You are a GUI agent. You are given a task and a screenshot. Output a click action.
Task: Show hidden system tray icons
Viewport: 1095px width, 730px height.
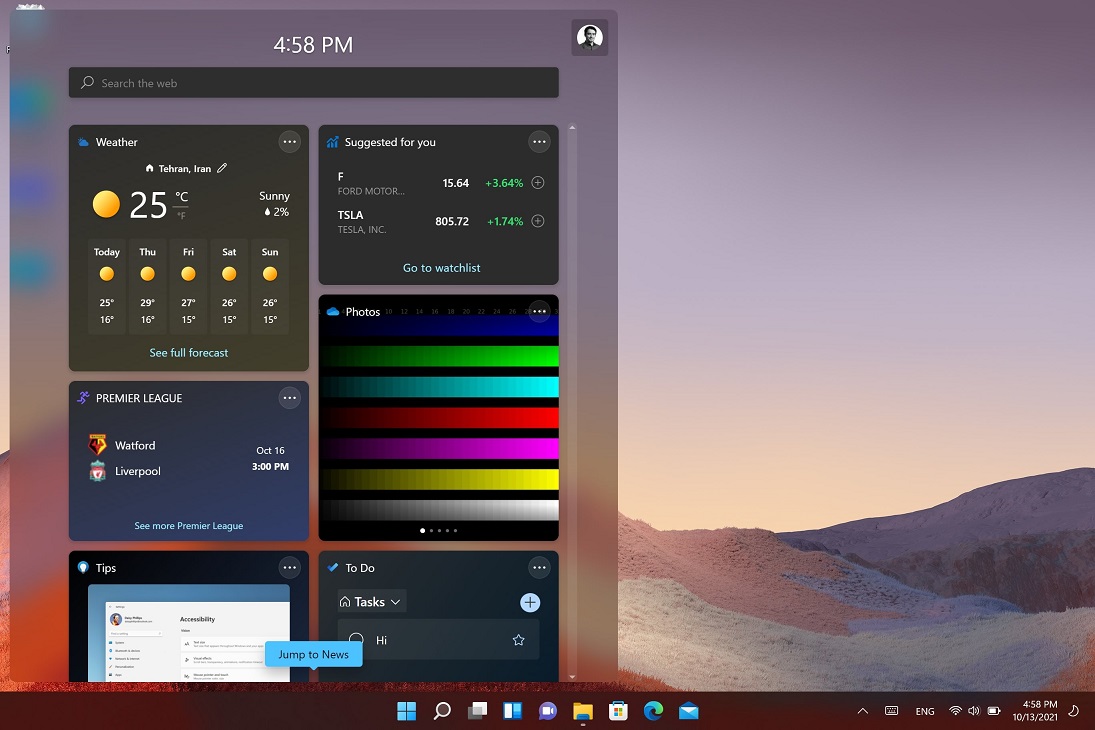tap(862, 711)
